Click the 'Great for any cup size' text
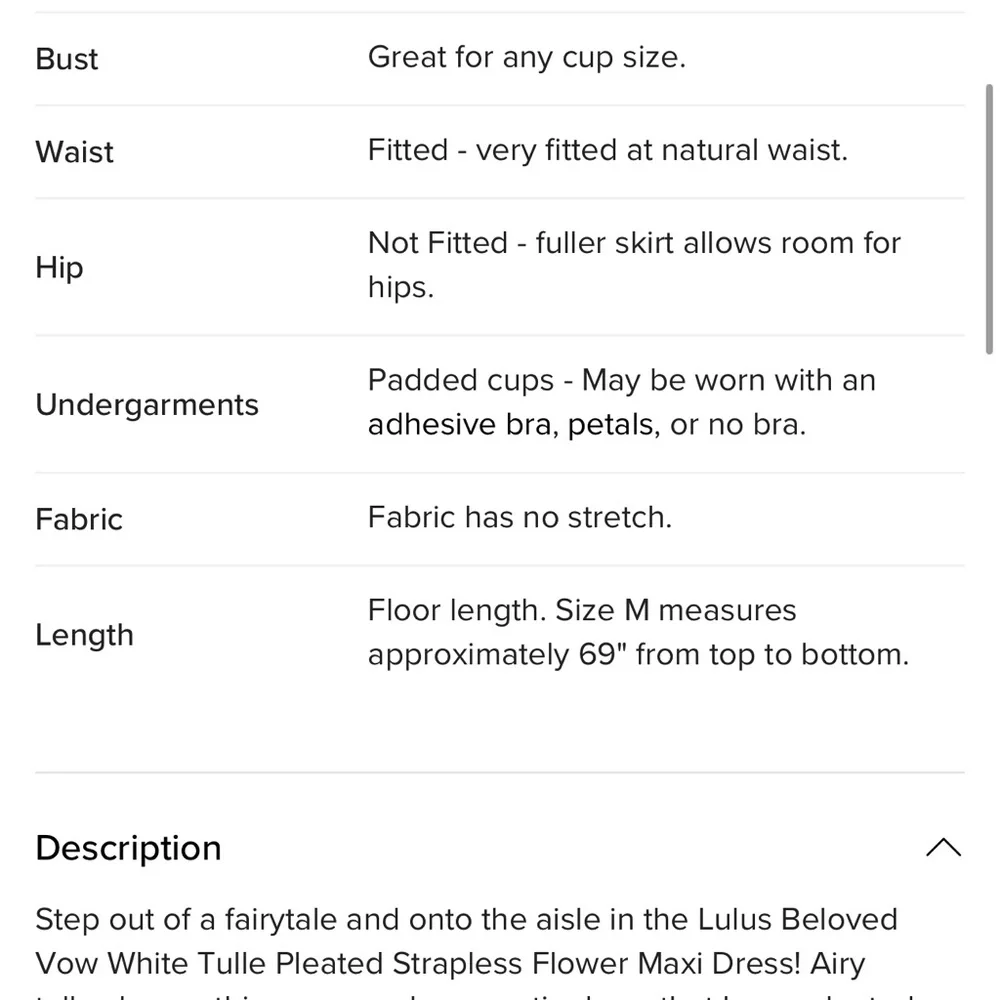Viewport: 1000px width, 1000px height. tap(526, 57)
